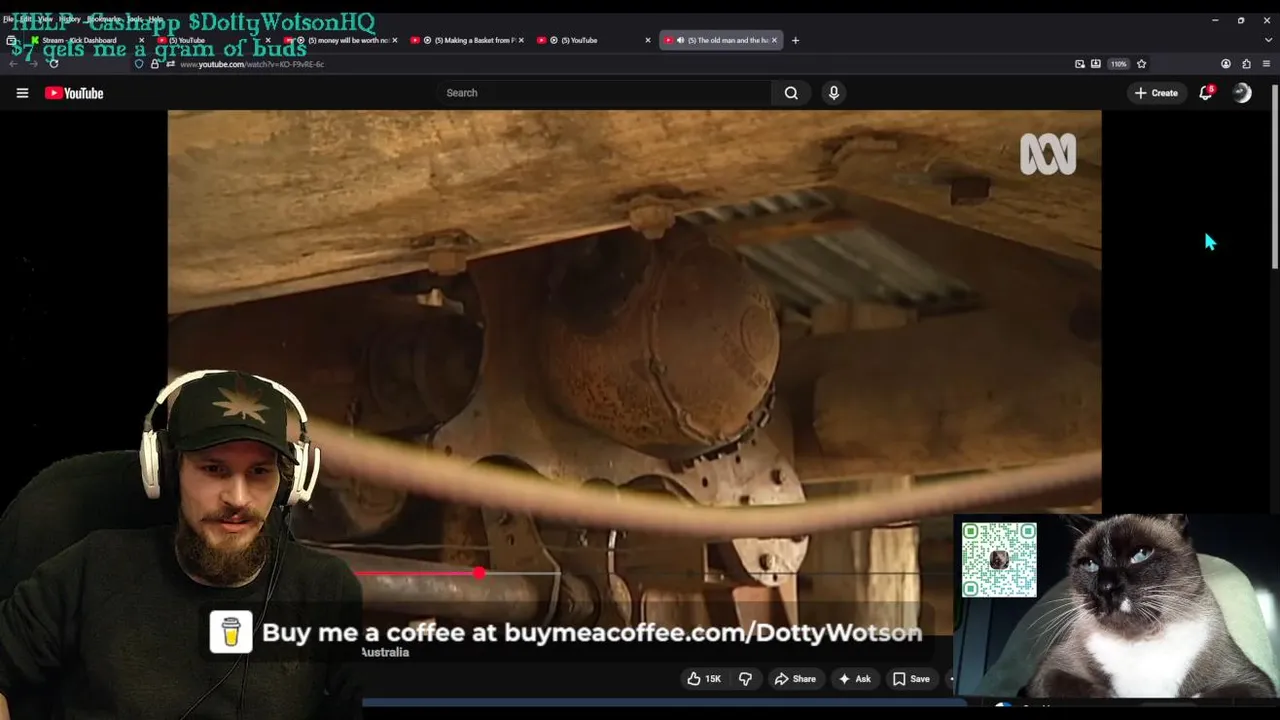The height and width of the screenshot is (720, 1280).
Task: Open the tracking protection shield icon
Action: coord(139,64)
